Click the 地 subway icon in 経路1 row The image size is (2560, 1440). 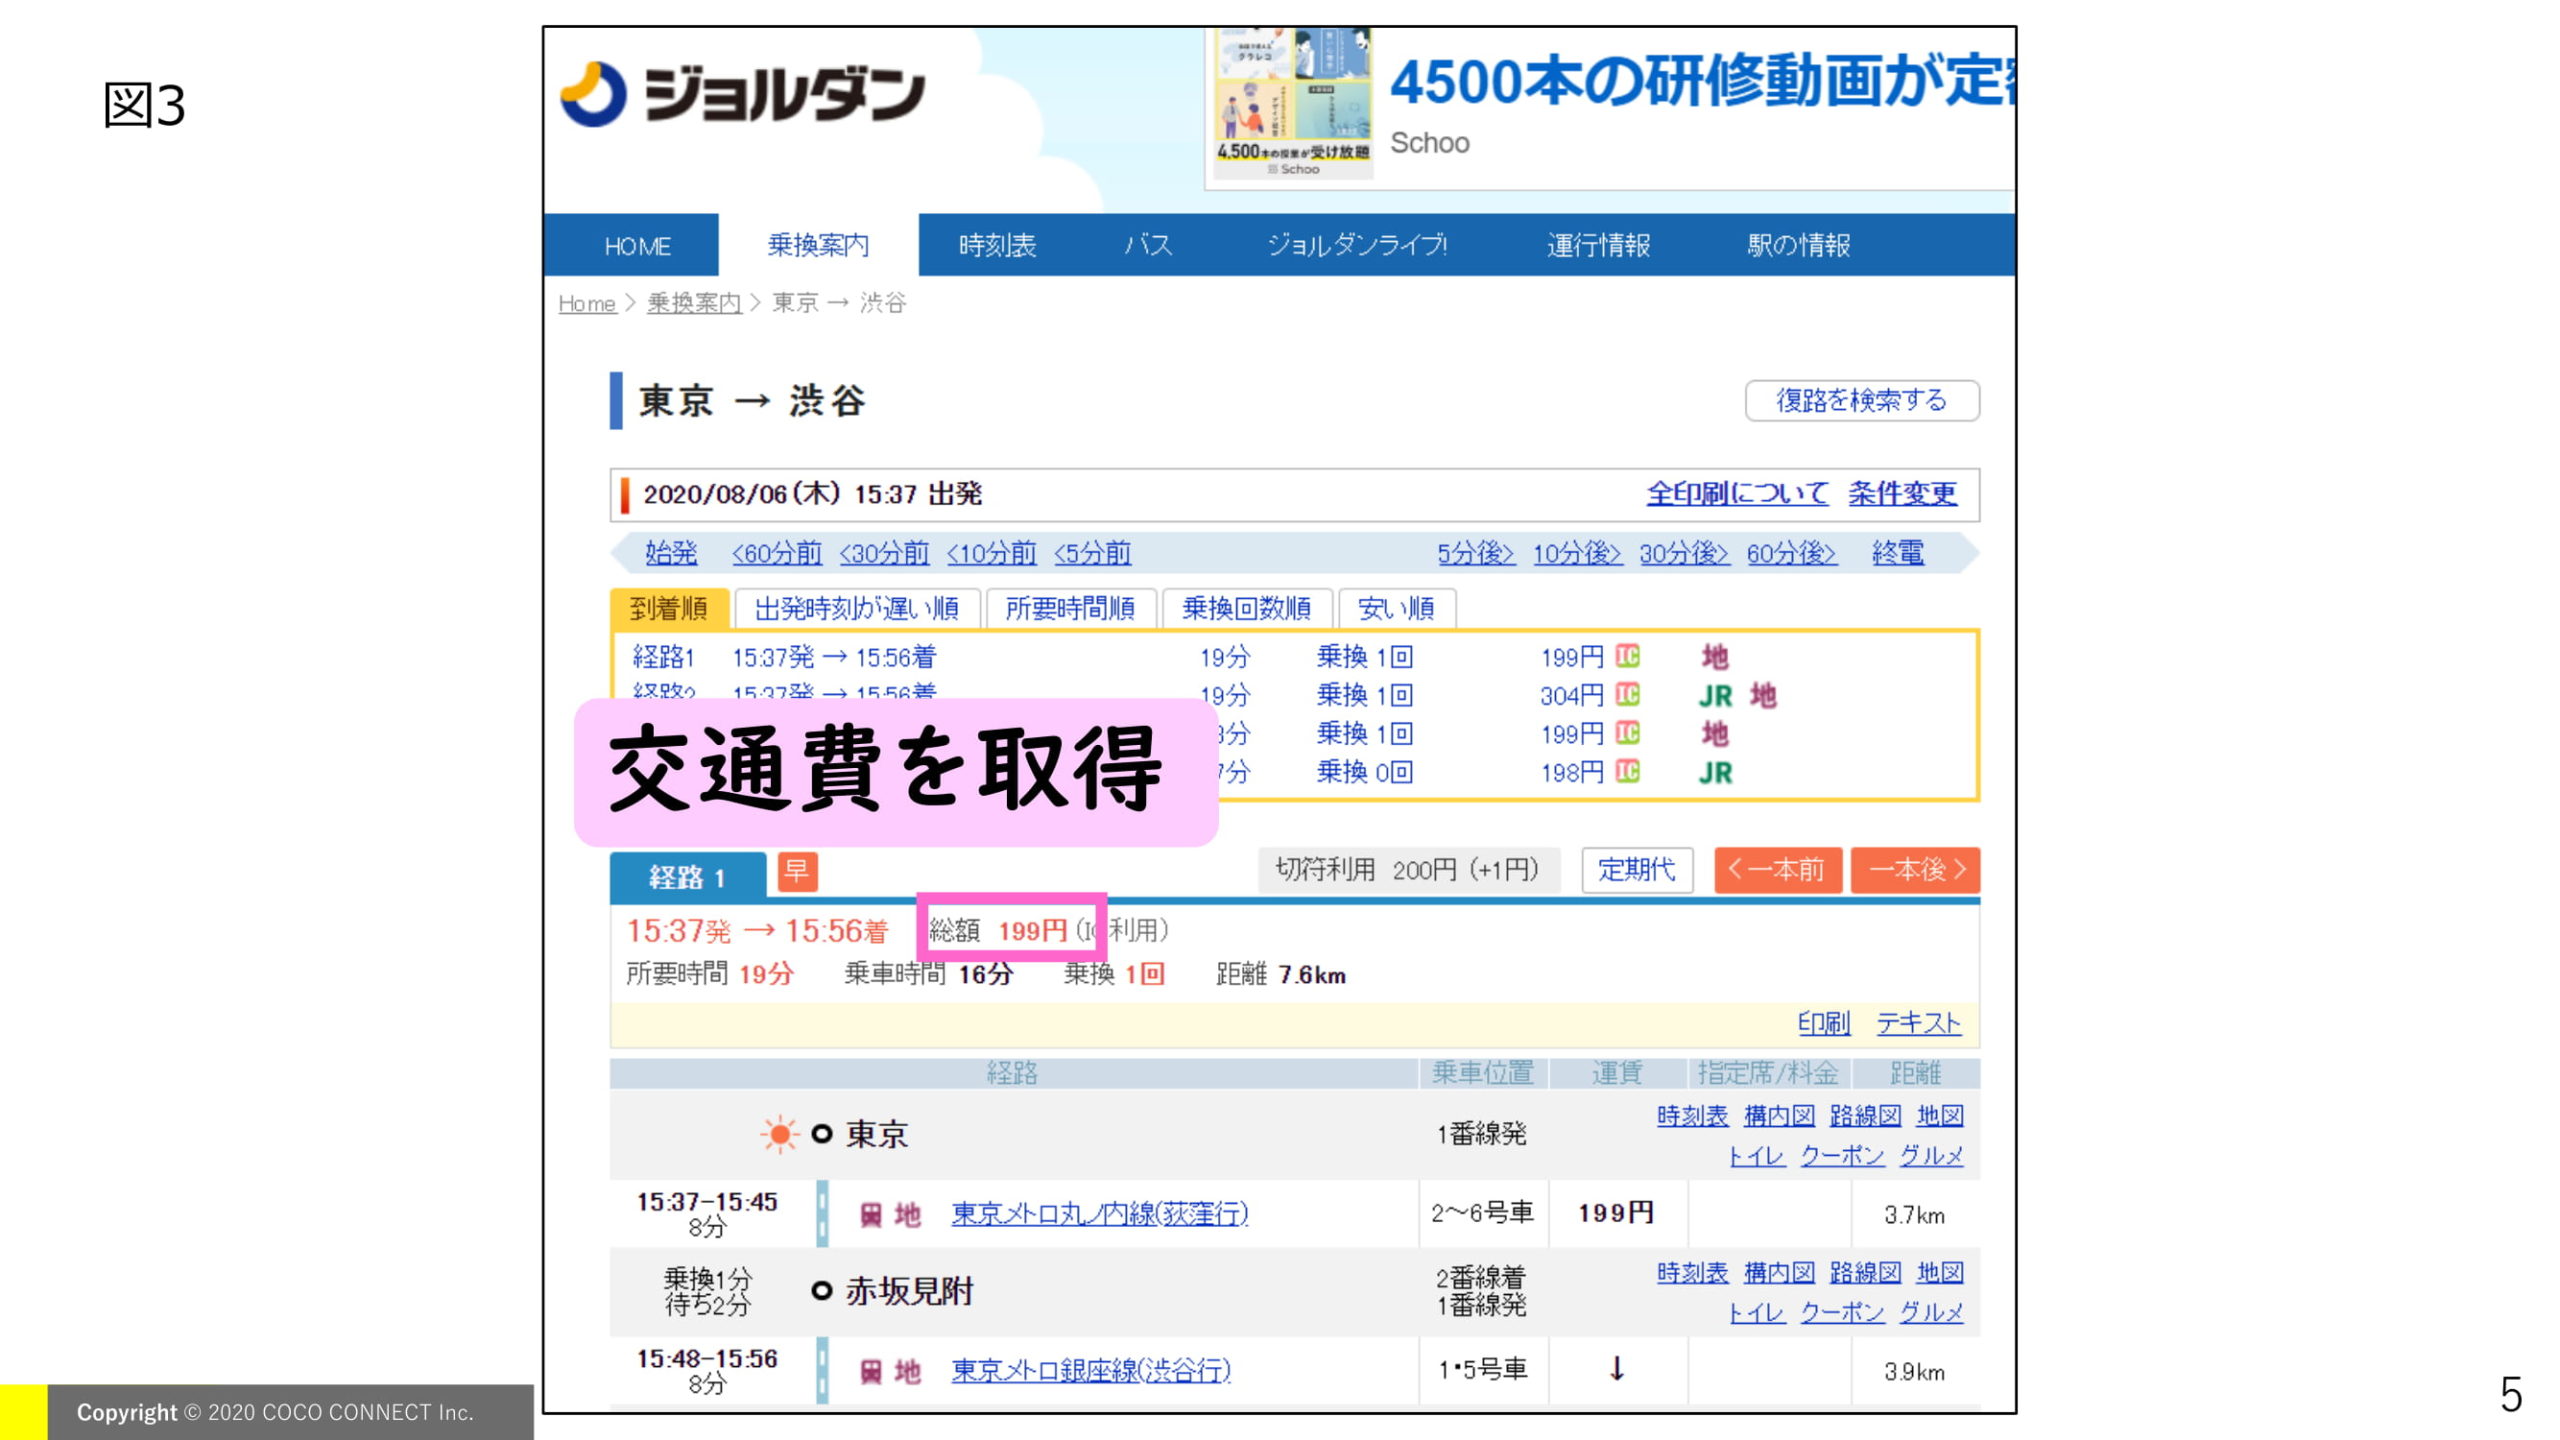[x=1715, y=657]
